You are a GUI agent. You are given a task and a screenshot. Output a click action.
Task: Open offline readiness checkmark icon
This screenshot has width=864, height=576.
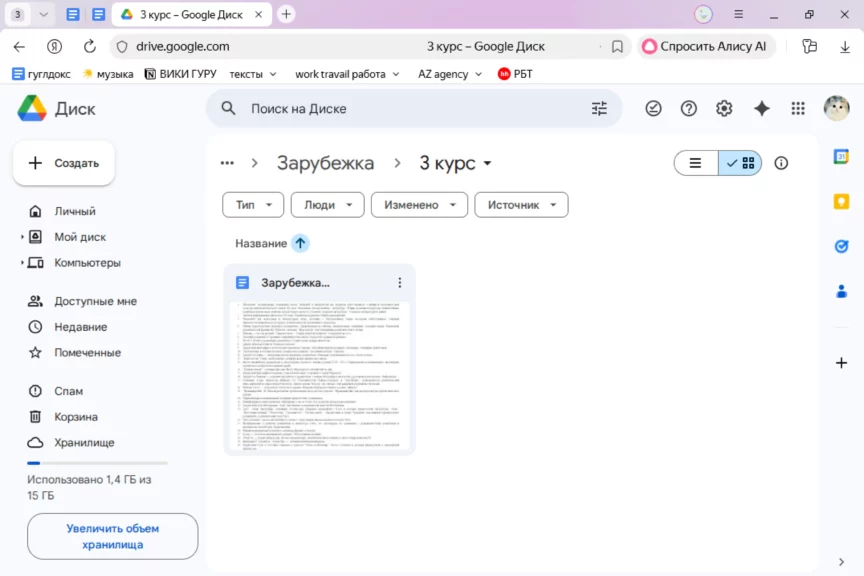coord(653,109)
